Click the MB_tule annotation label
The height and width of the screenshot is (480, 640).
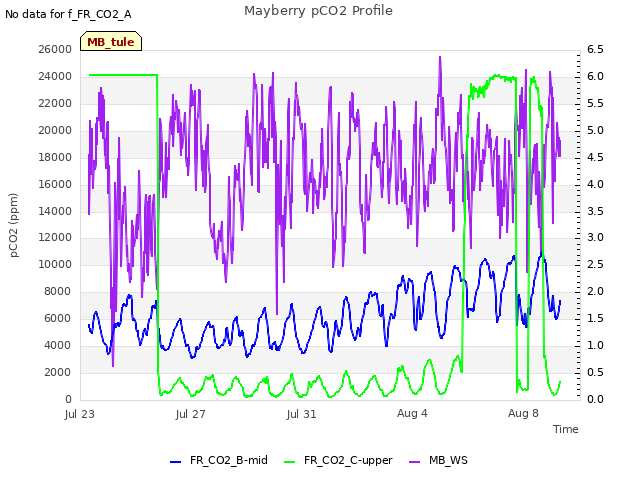pyautogui.click(x=111, y=42)
